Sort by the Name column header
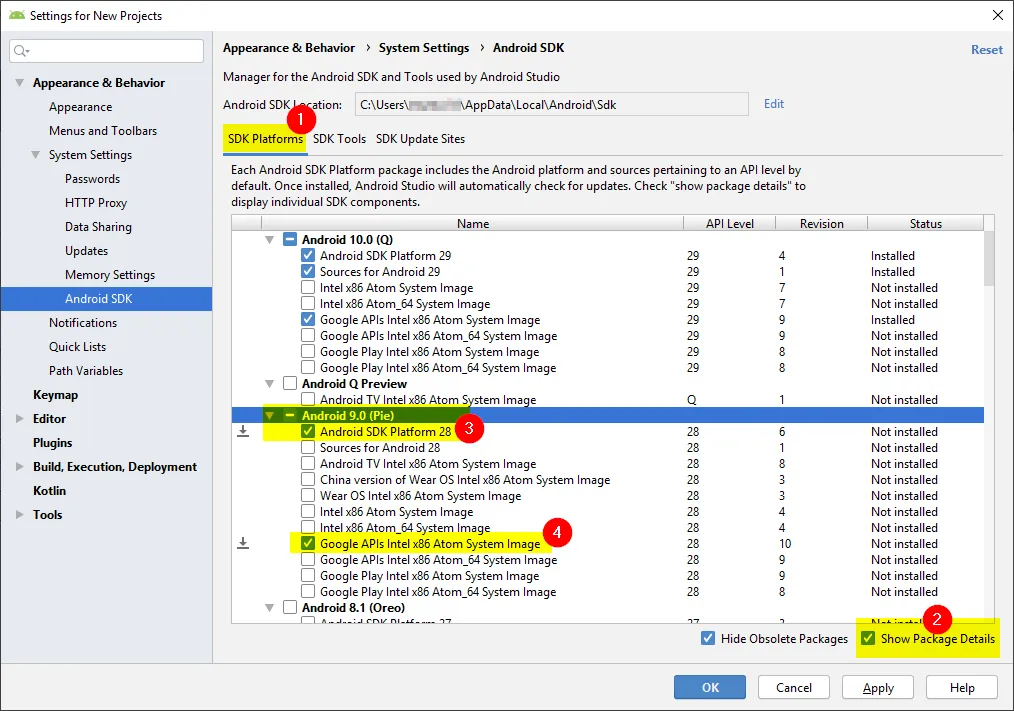The image size is (1014, 711). (473, 223)
